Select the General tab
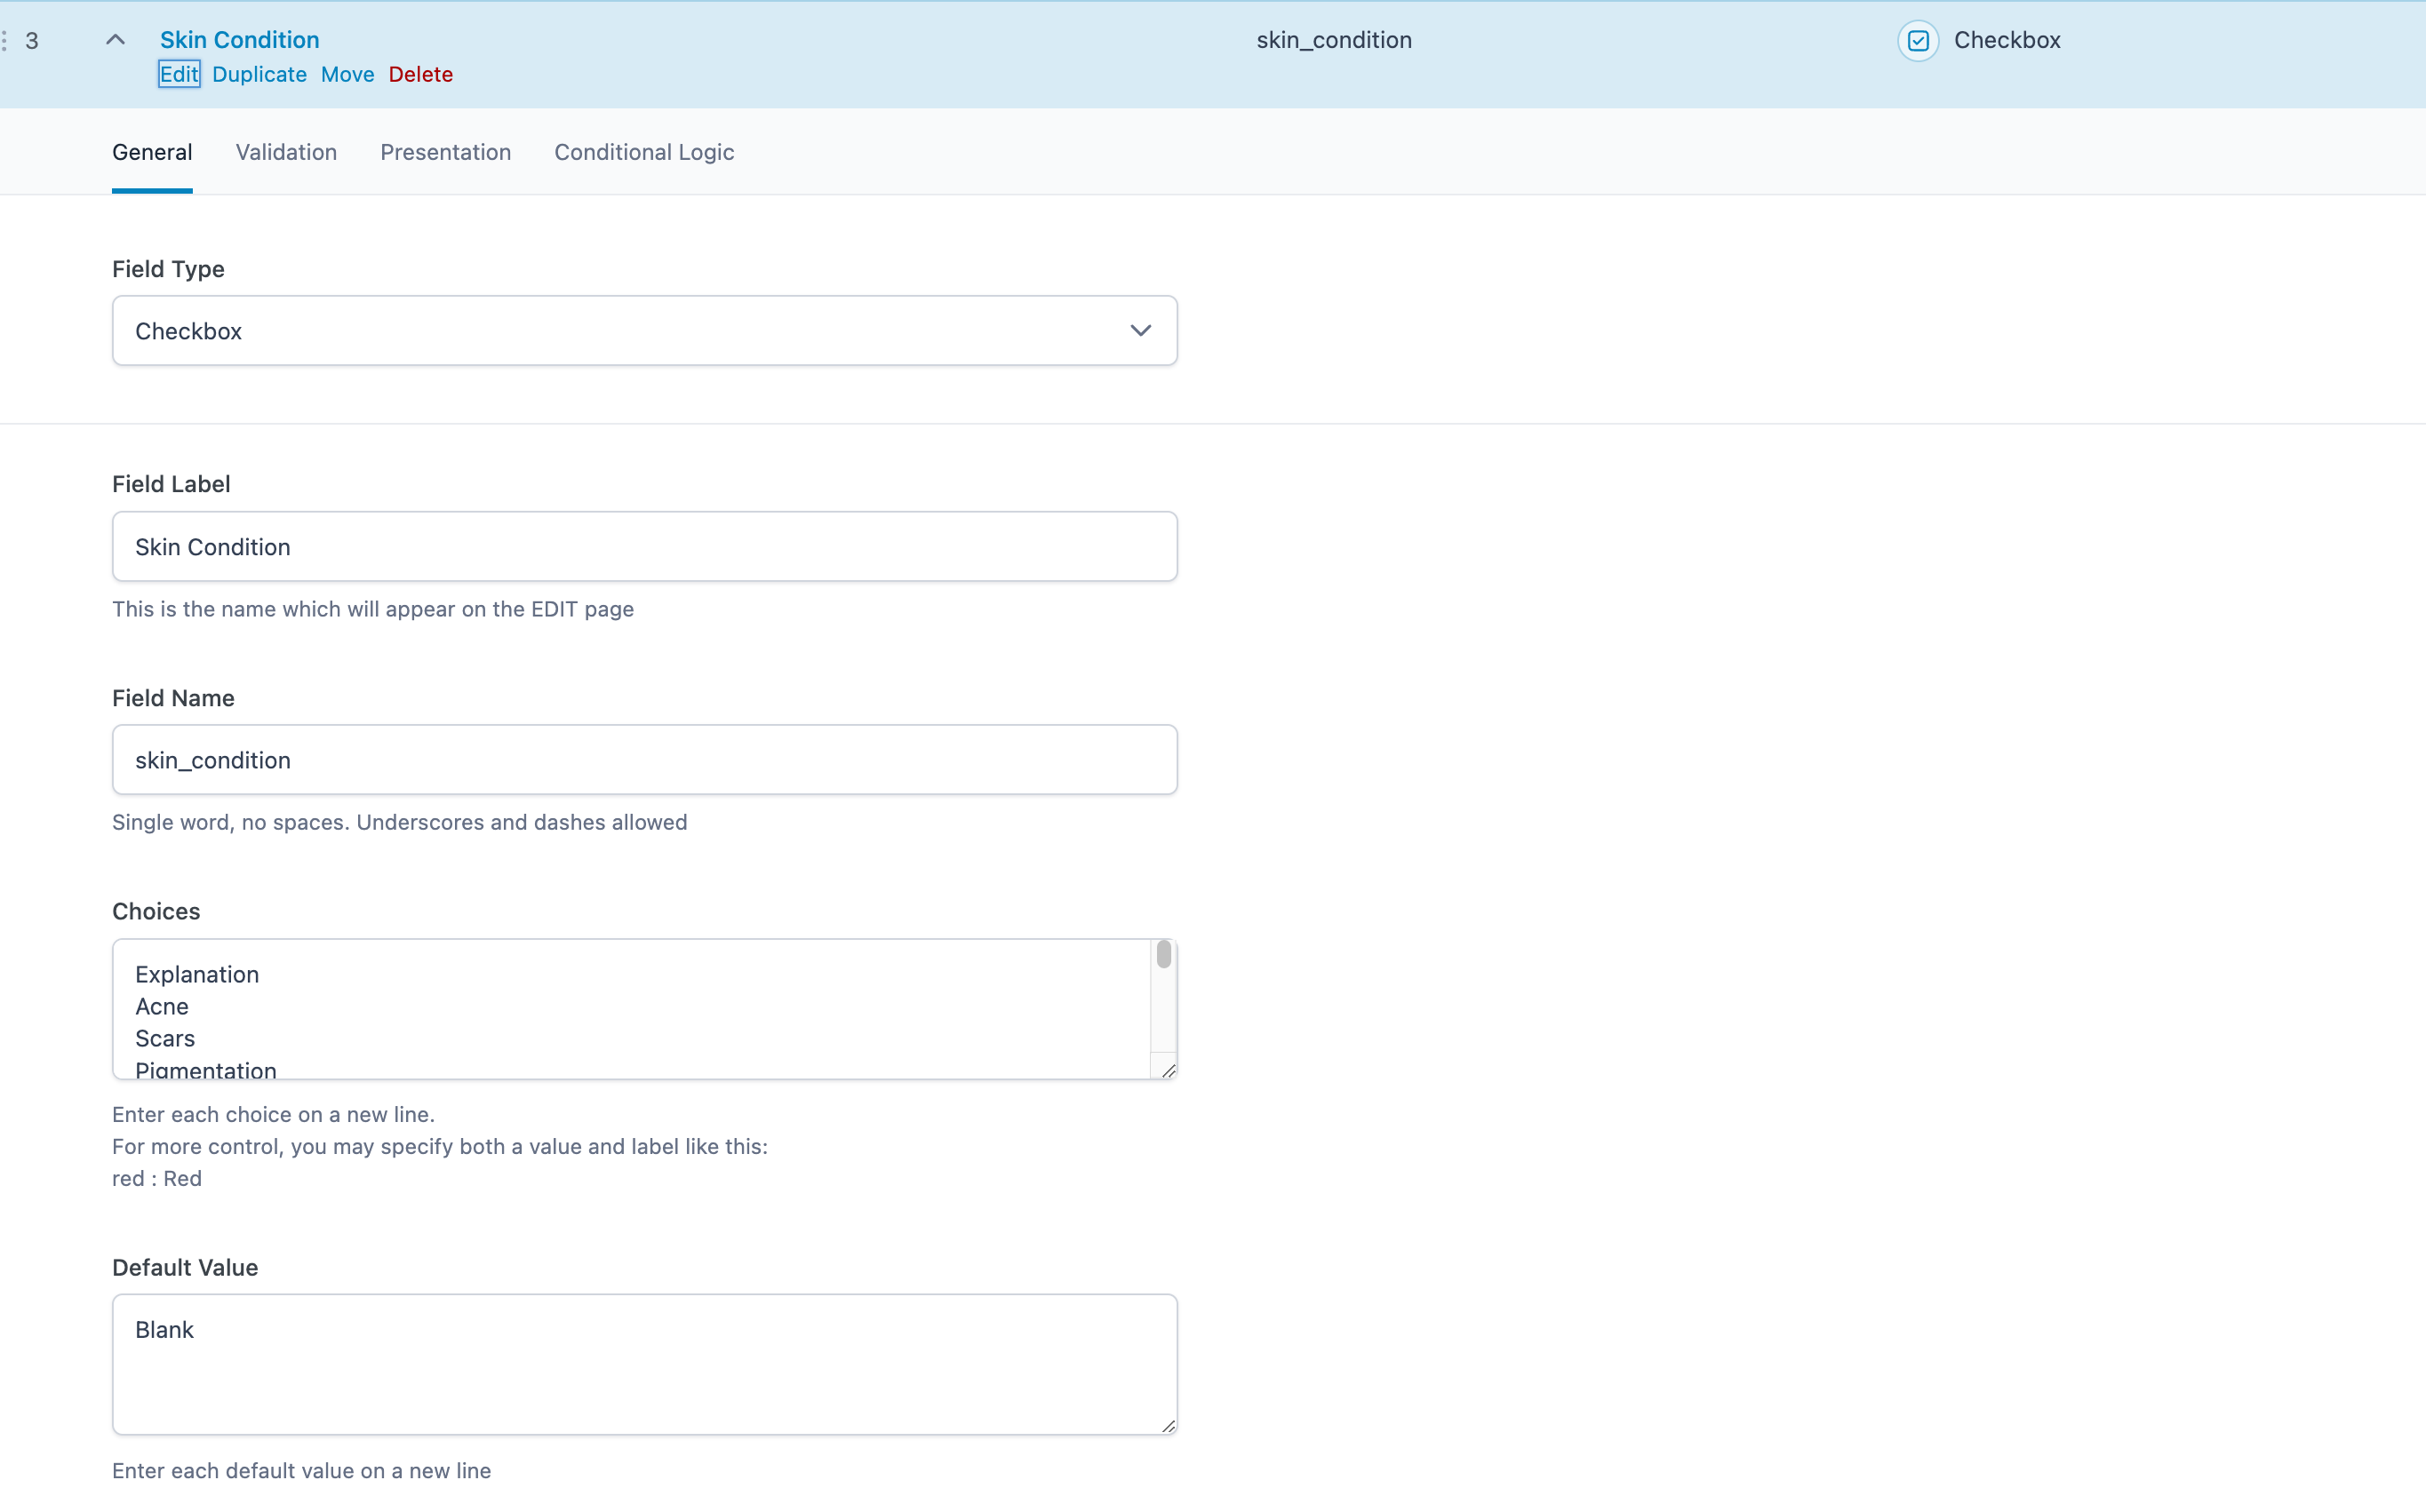The image size is (2426, 1512). click(152, 152)
